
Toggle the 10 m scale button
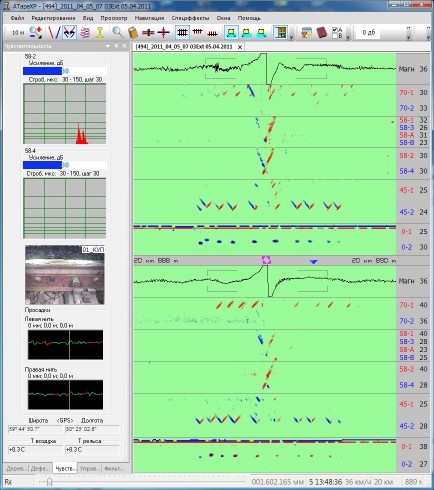pos(18,32)
